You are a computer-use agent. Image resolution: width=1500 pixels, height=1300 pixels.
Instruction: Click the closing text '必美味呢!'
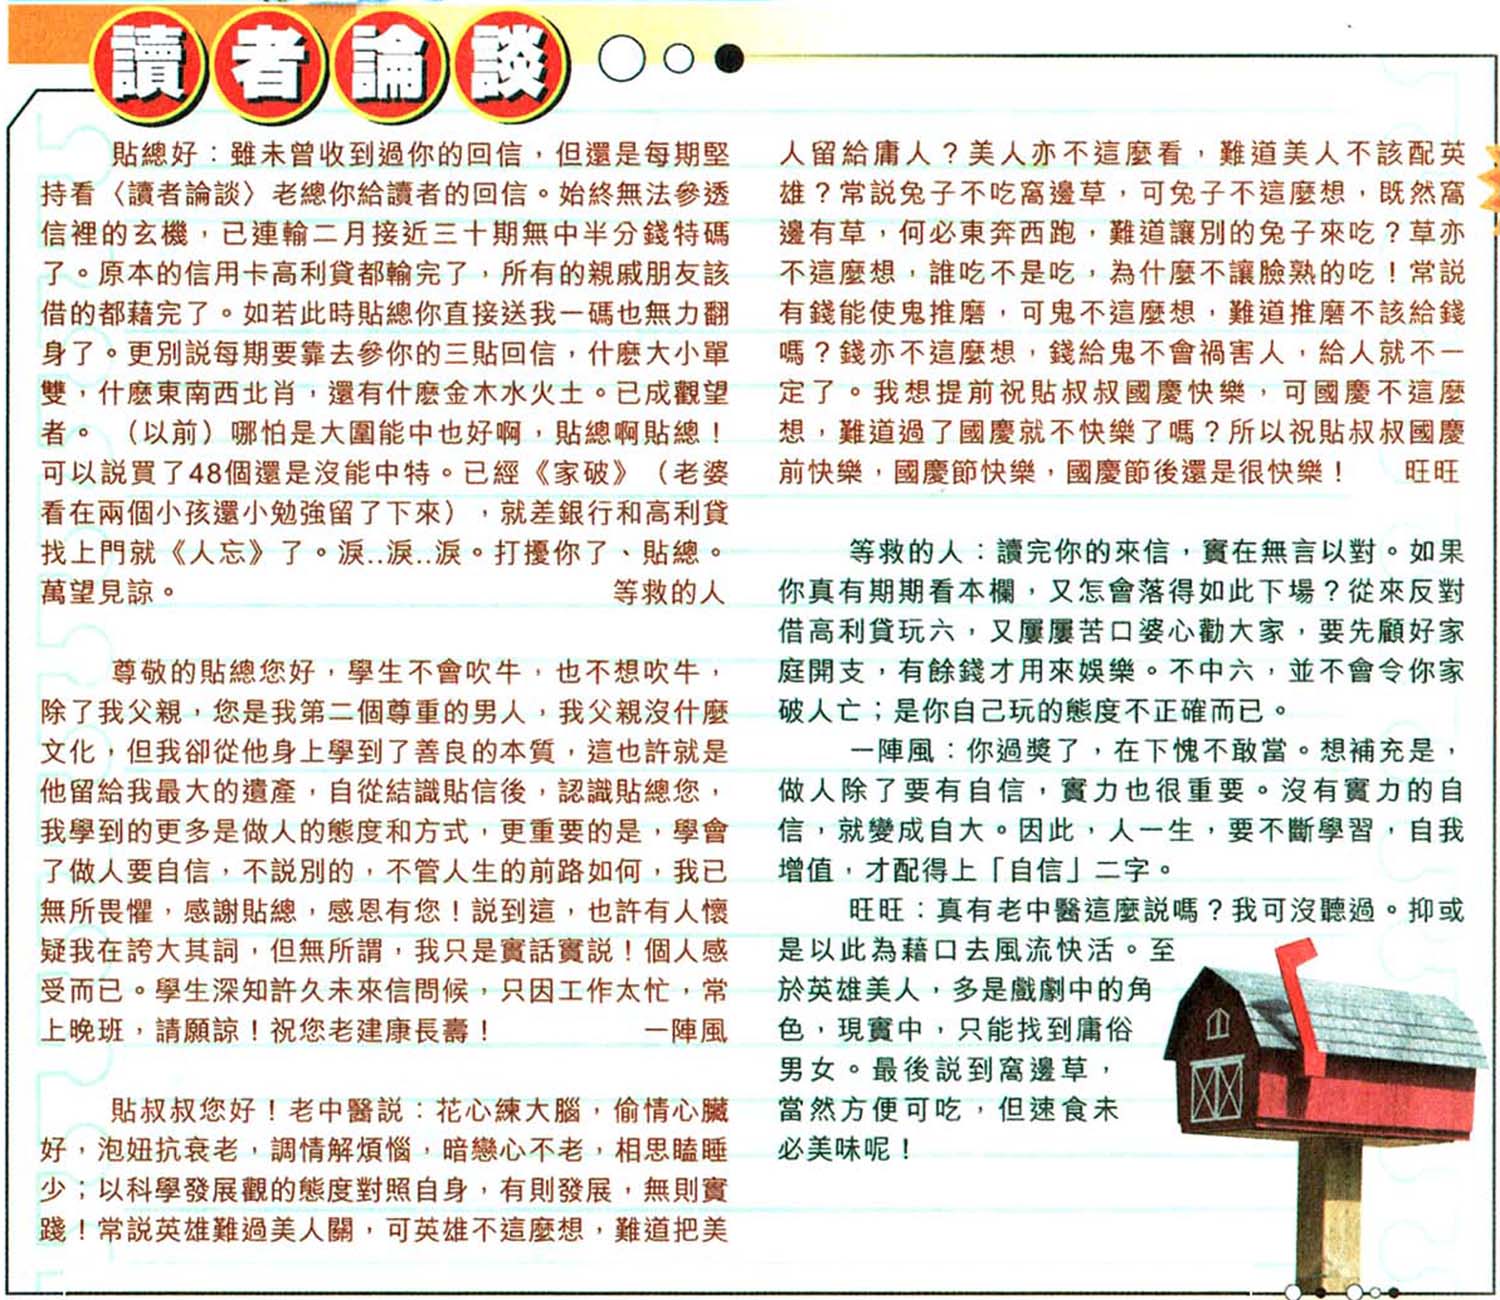click(x=845, y=1150)
